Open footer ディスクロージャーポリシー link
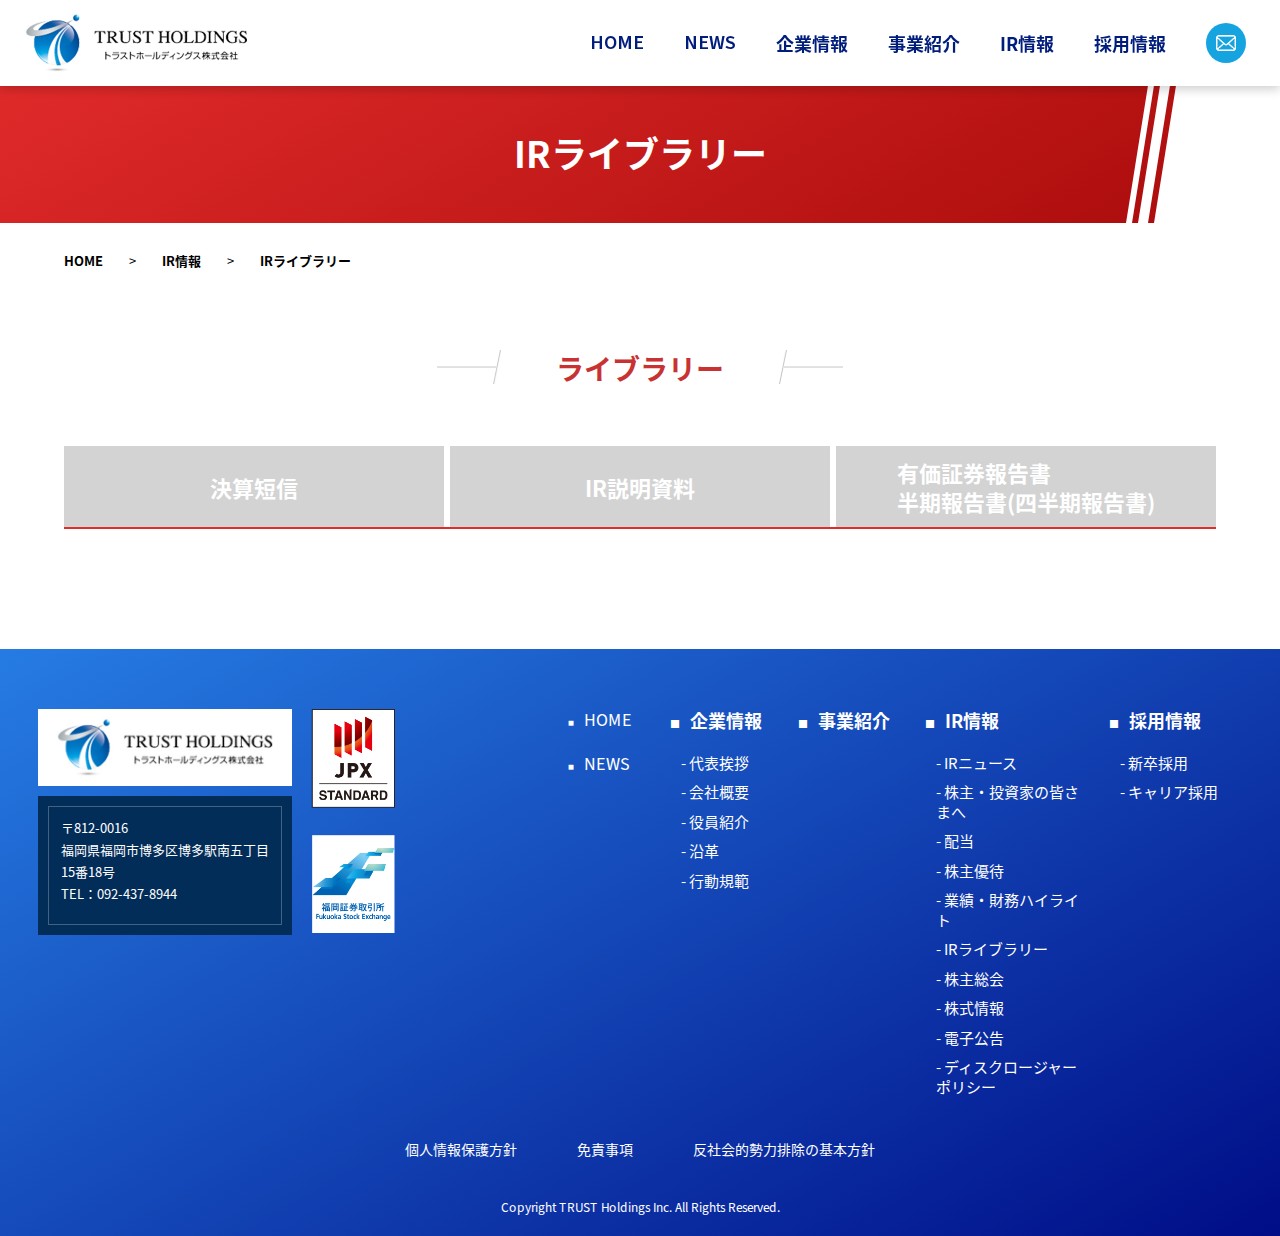This screenshot has height=1236, width=1280. coord(1006,1078)
